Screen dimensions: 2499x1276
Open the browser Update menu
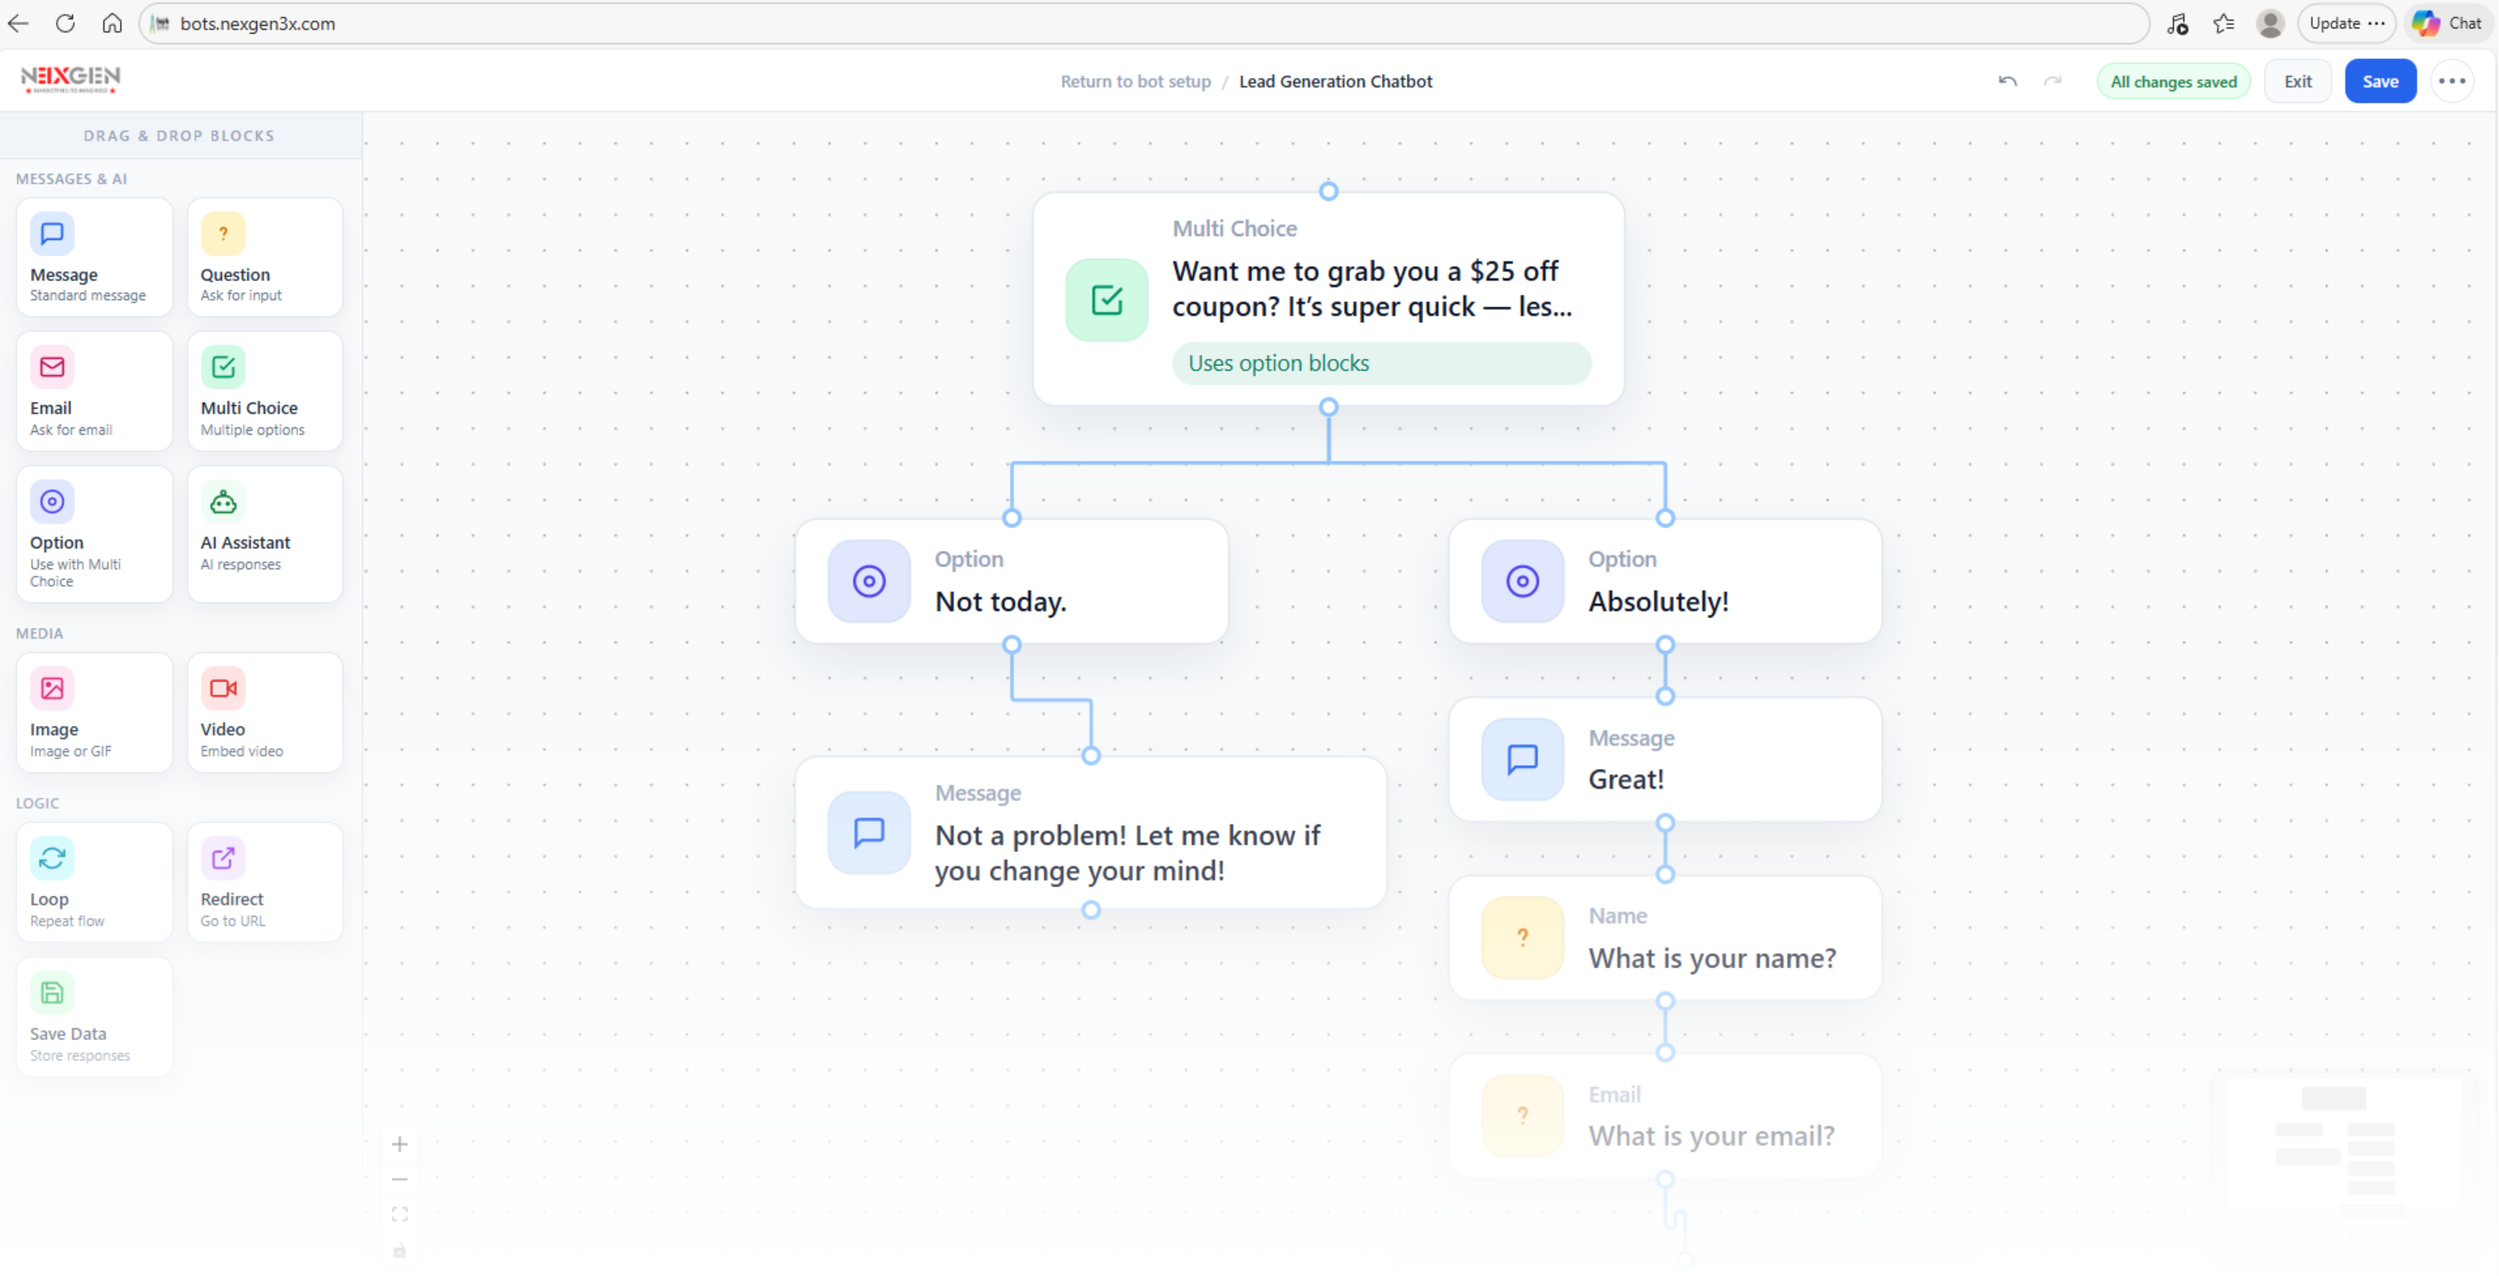pos(2345,23)
